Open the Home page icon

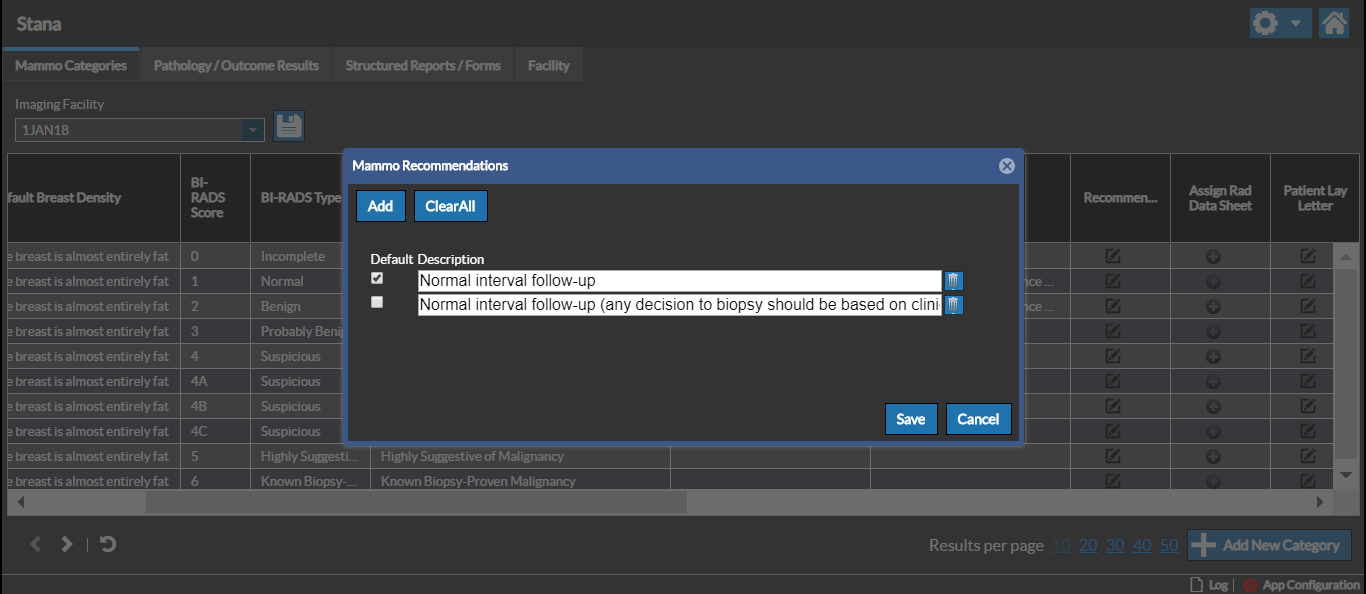(1334, 23)
